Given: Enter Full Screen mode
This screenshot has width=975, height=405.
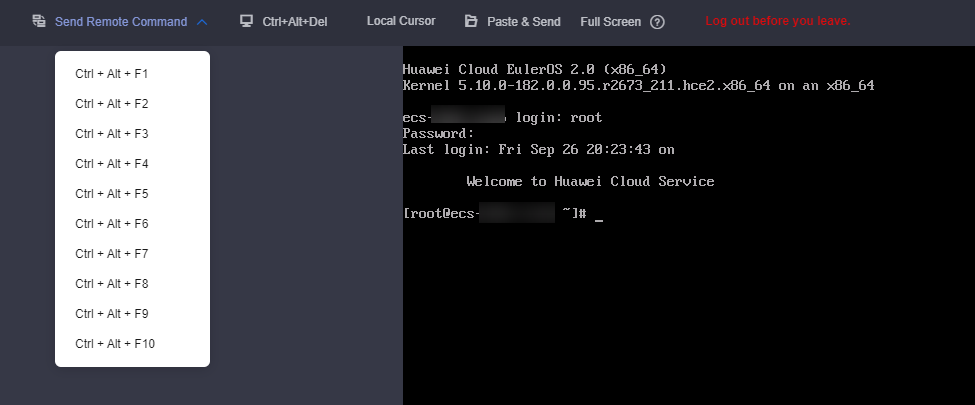Looking at the screenshot, I should [610, 21].
